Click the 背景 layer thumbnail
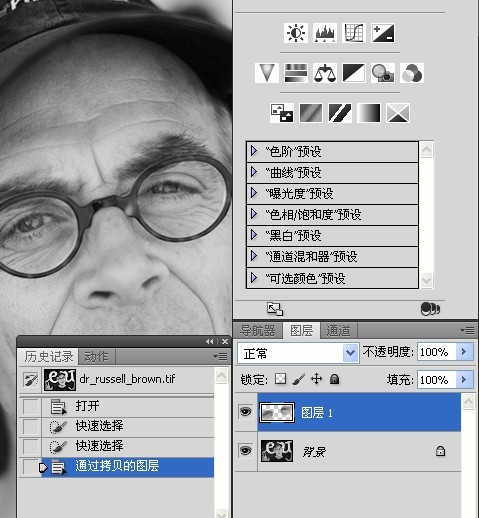 click(277, 451)
